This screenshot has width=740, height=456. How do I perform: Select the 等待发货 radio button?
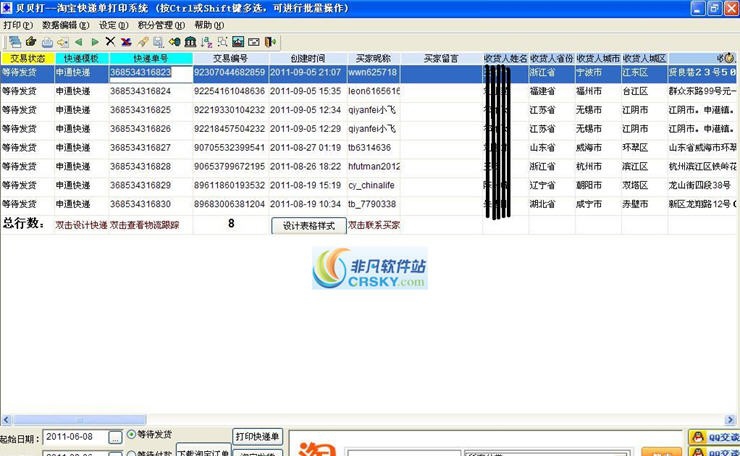pos(131,434)
